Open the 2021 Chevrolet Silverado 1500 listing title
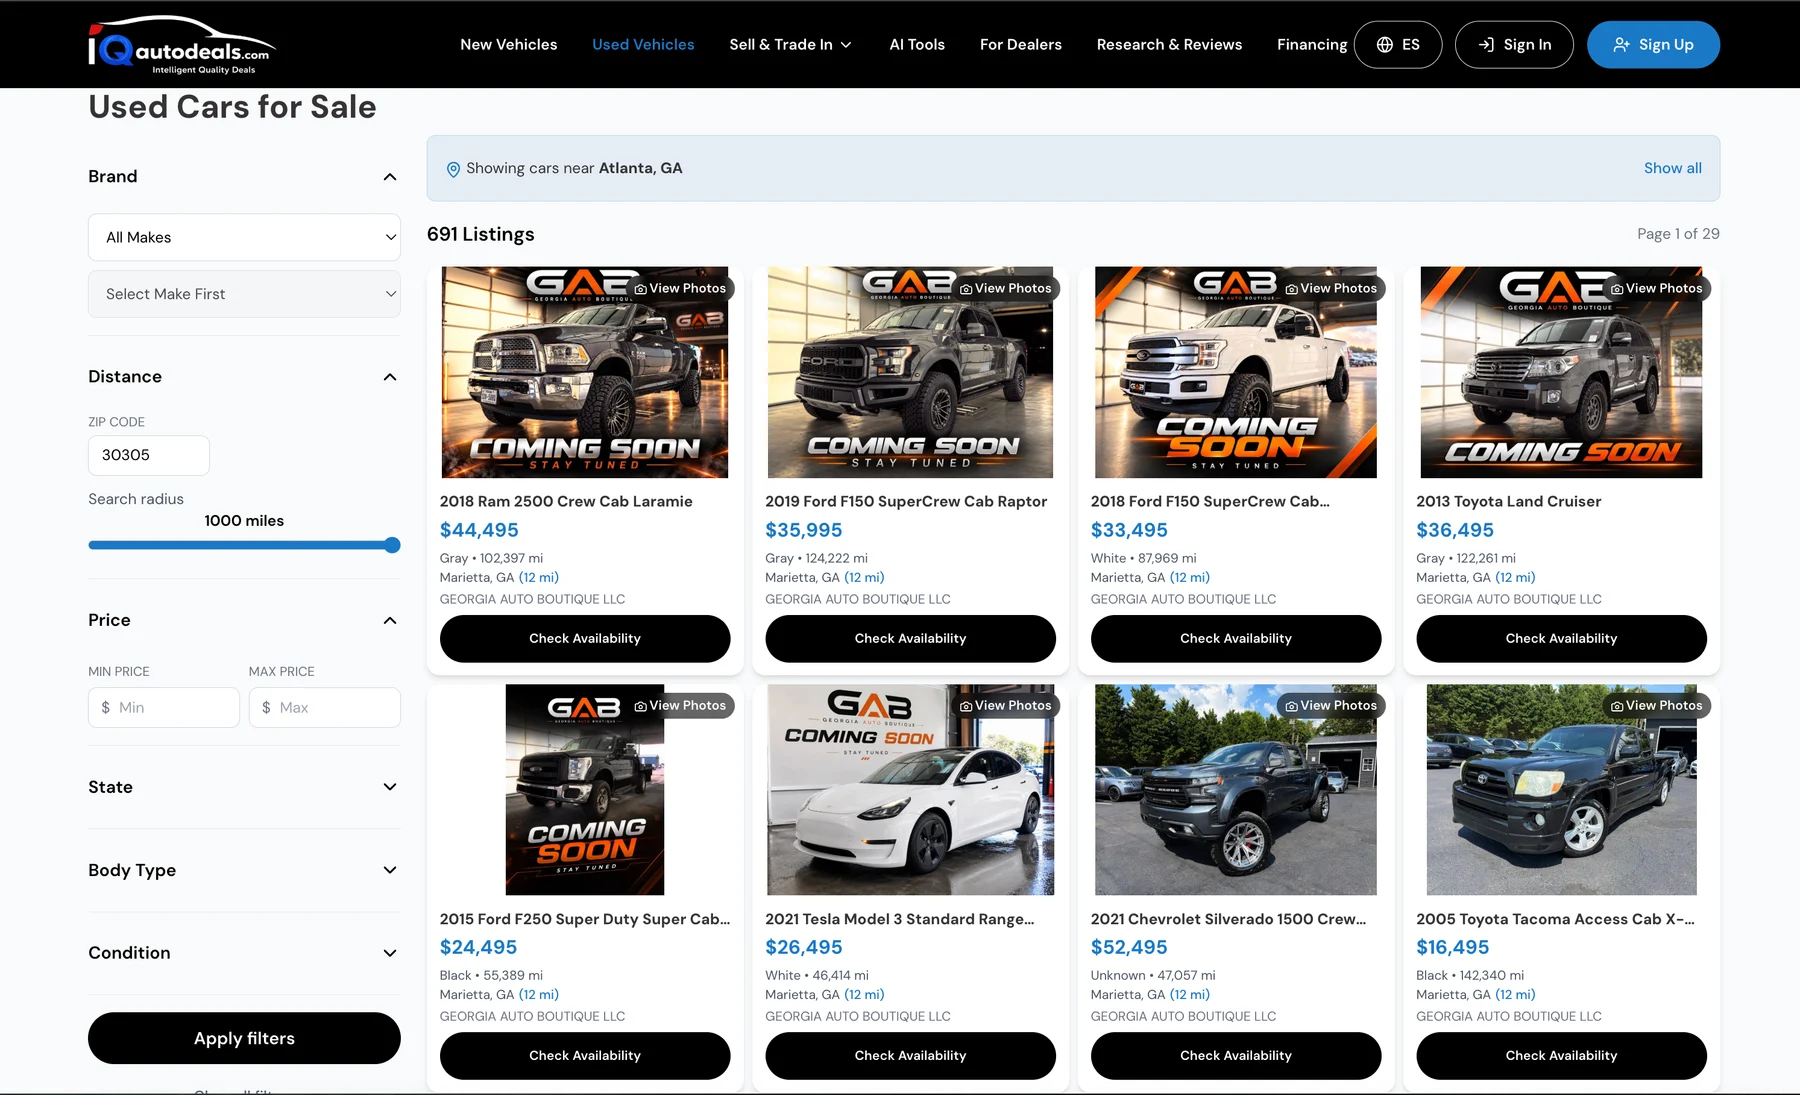 pos(1228,919)
